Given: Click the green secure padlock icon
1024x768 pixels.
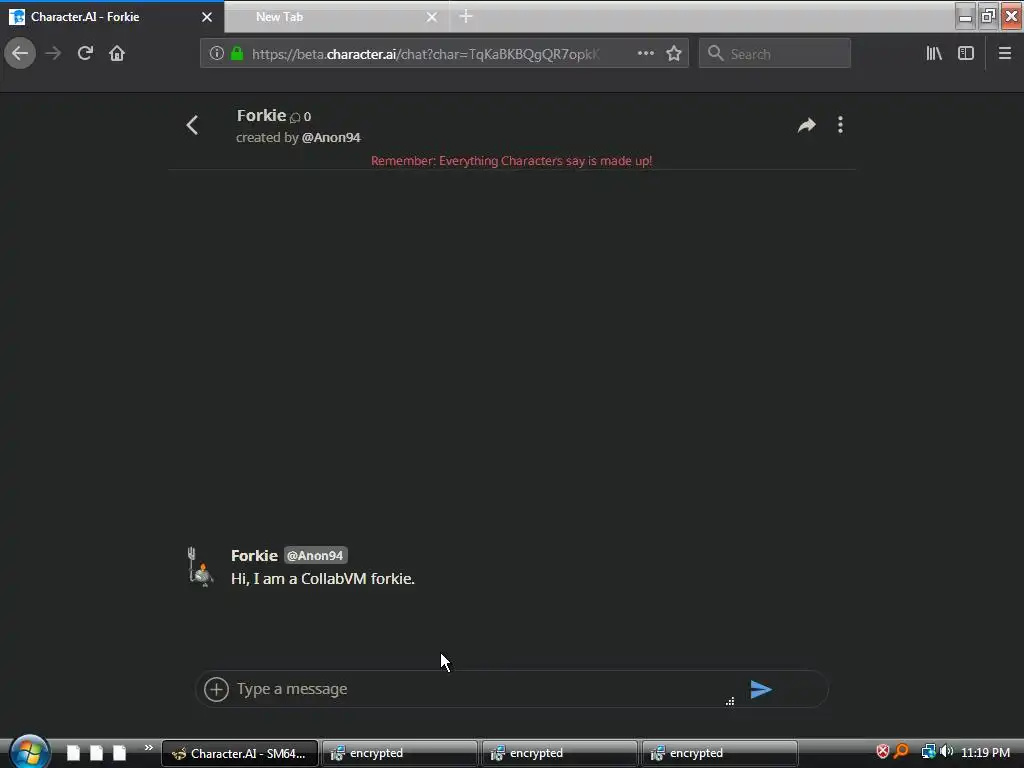Looking at the screenshot, I should point(237,54).
